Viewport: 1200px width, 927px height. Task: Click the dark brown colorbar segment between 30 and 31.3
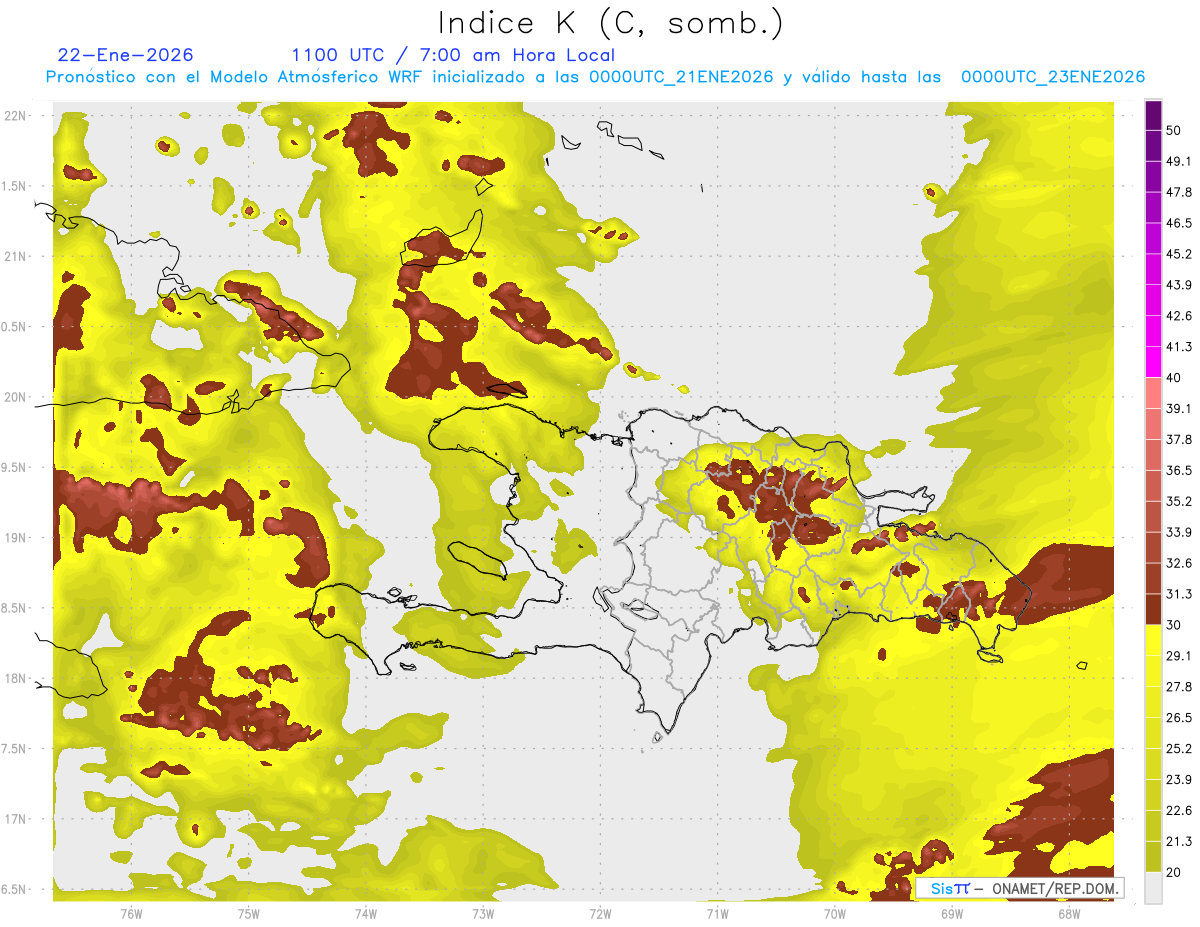1153,610
